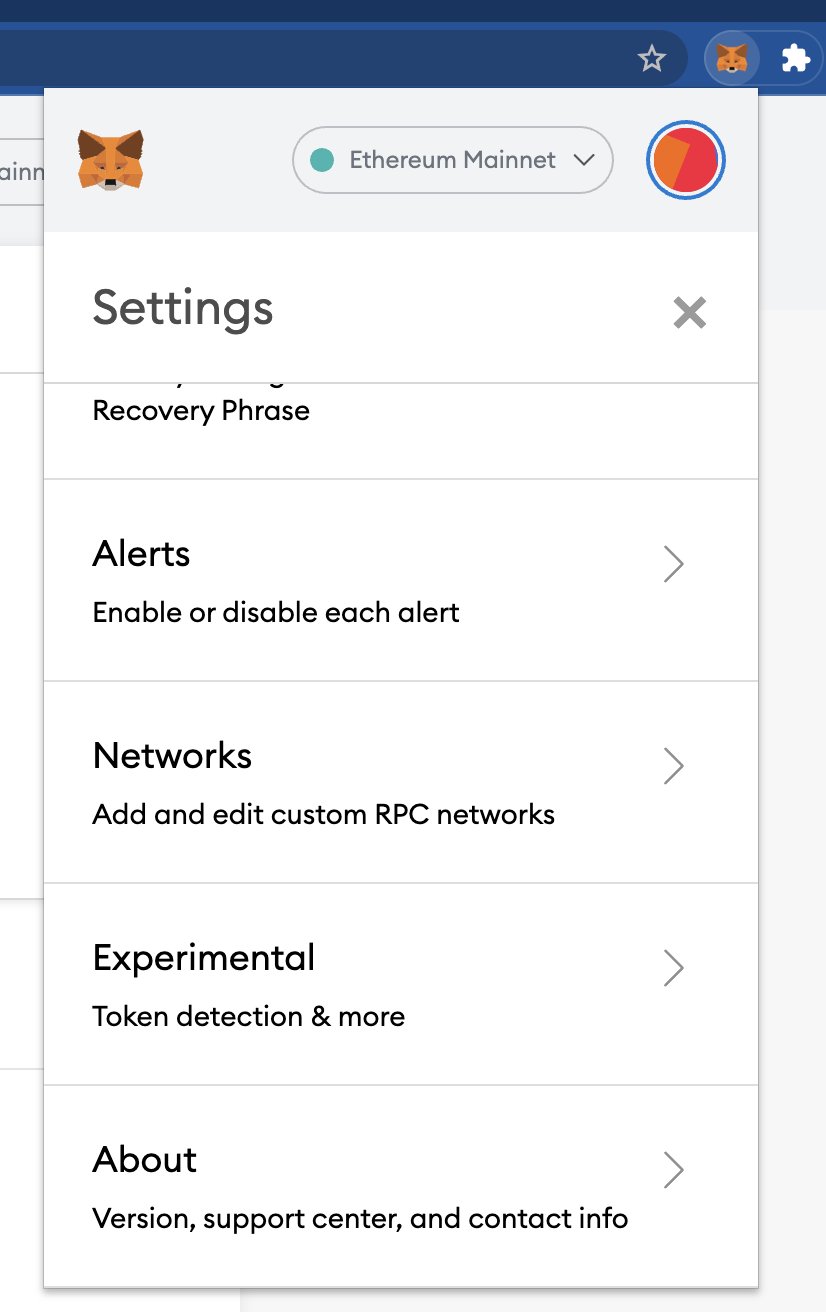Select the Recovery Phrase settings entry

click(401, 430)
